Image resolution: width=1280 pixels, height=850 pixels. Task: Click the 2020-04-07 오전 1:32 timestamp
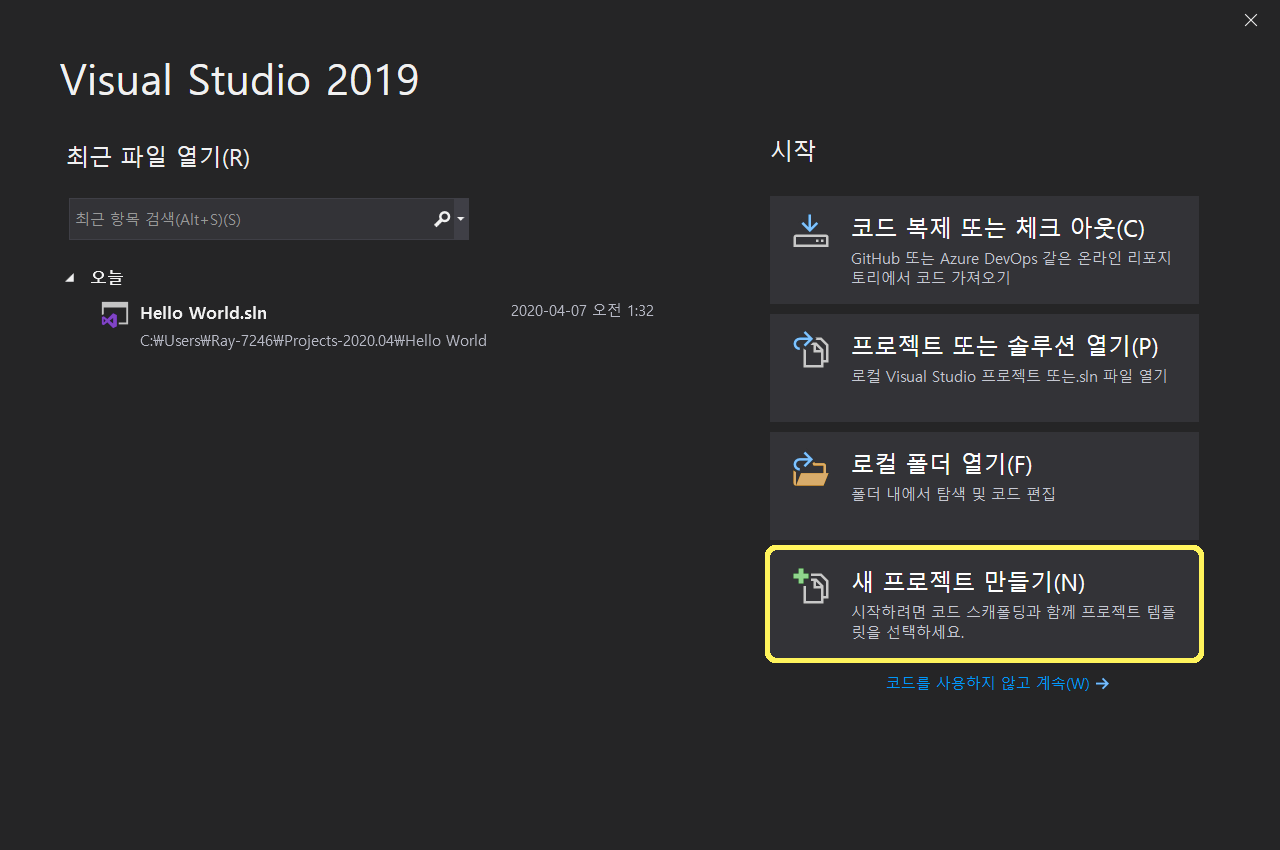pos(582,311)
